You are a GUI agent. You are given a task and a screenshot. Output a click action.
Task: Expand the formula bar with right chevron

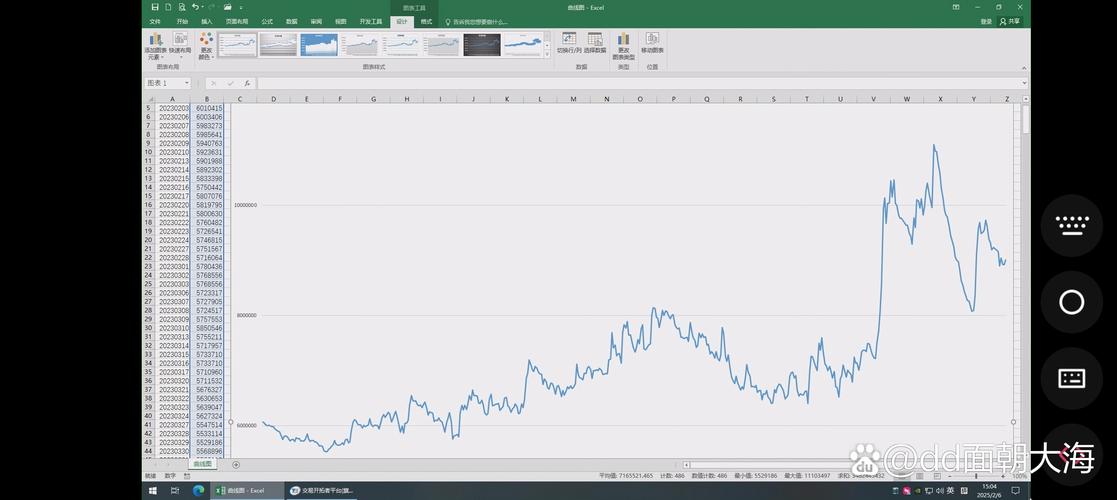coord(1024,83)
